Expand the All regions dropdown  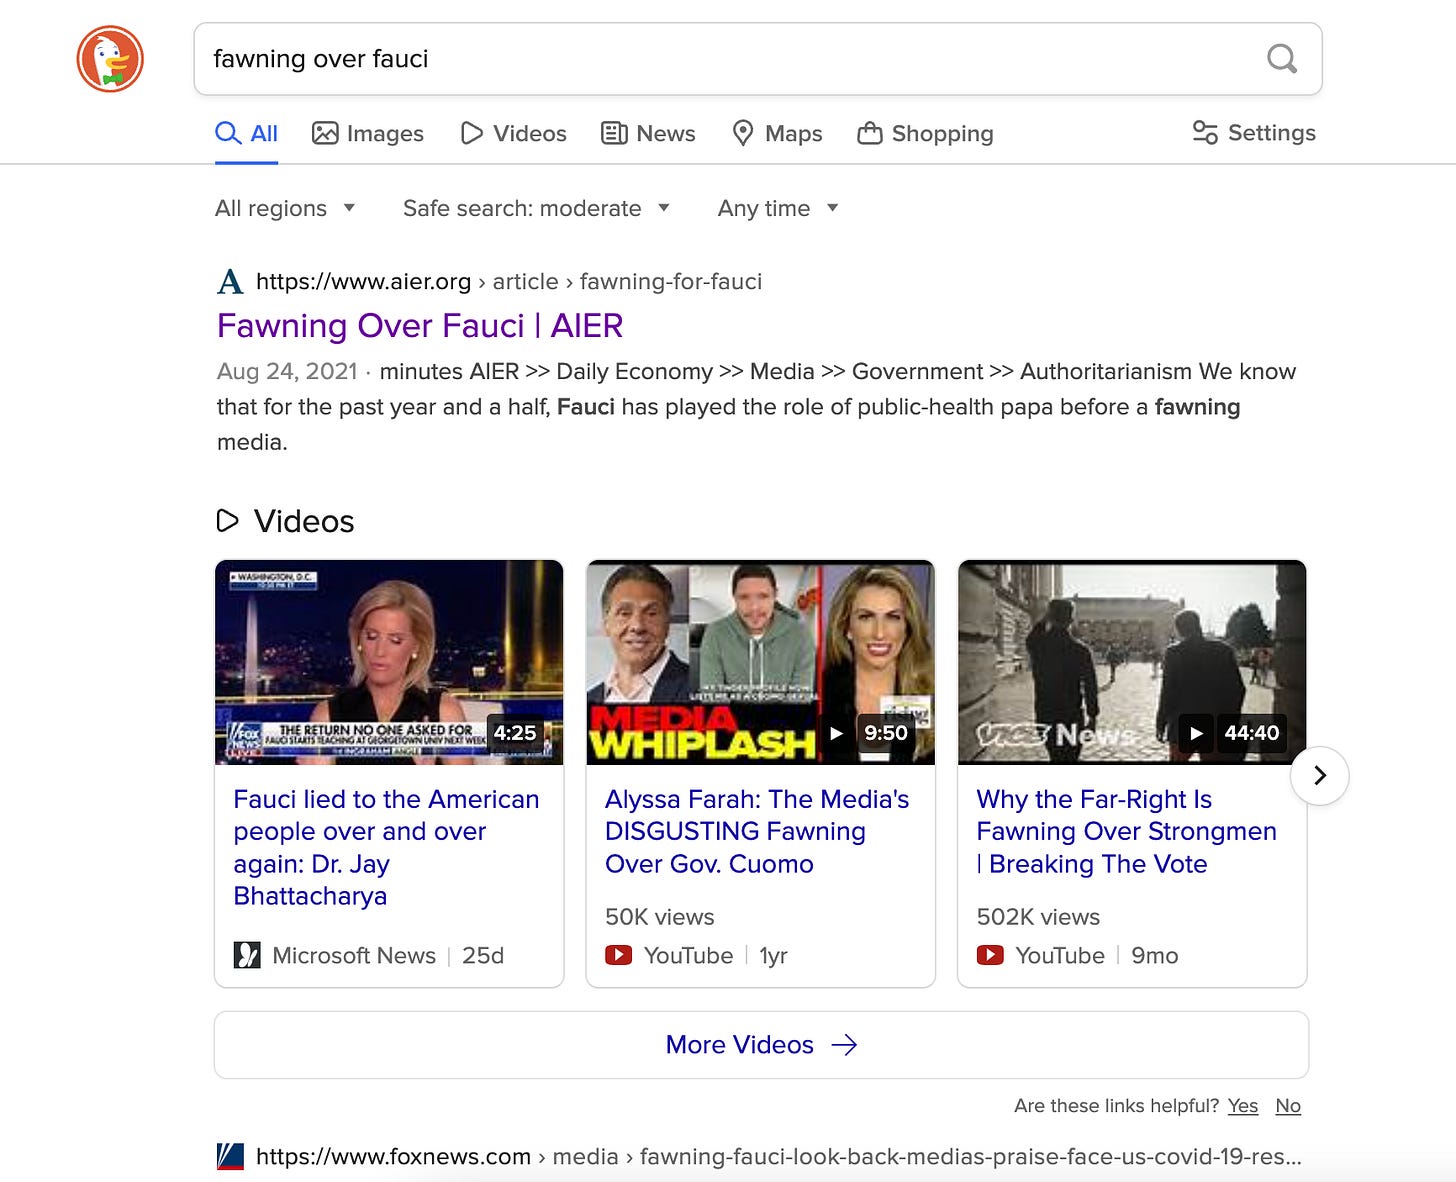click(285, 208)
